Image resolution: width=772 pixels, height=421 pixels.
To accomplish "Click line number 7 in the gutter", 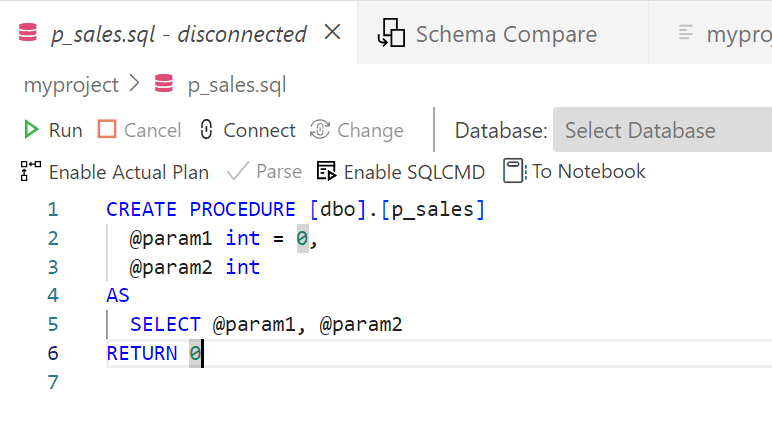I will pyautogui.click(x=52, y=382).
